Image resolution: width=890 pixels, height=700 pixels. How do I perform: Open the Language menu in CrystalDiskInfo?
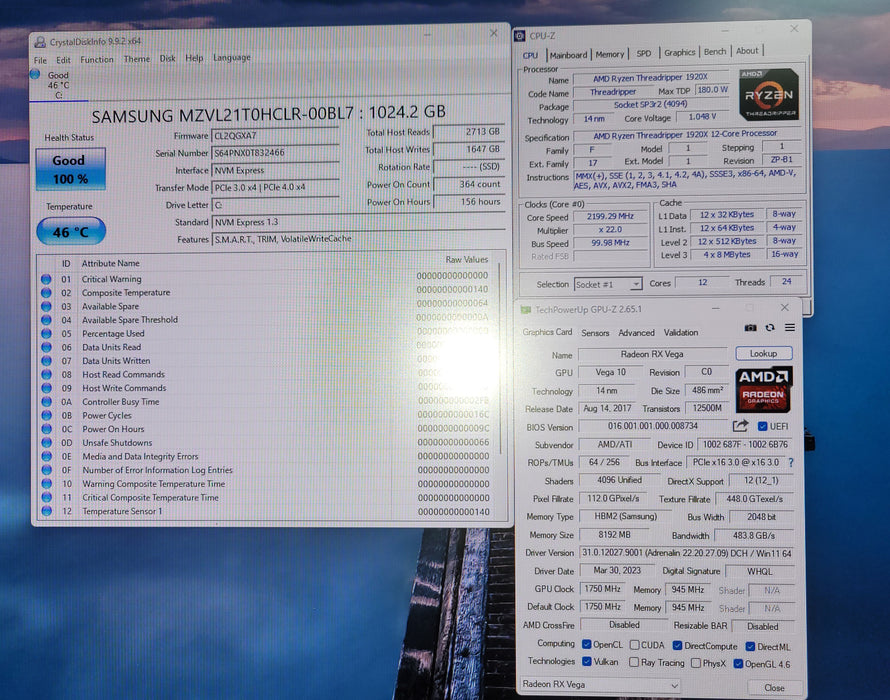(232, 58)
